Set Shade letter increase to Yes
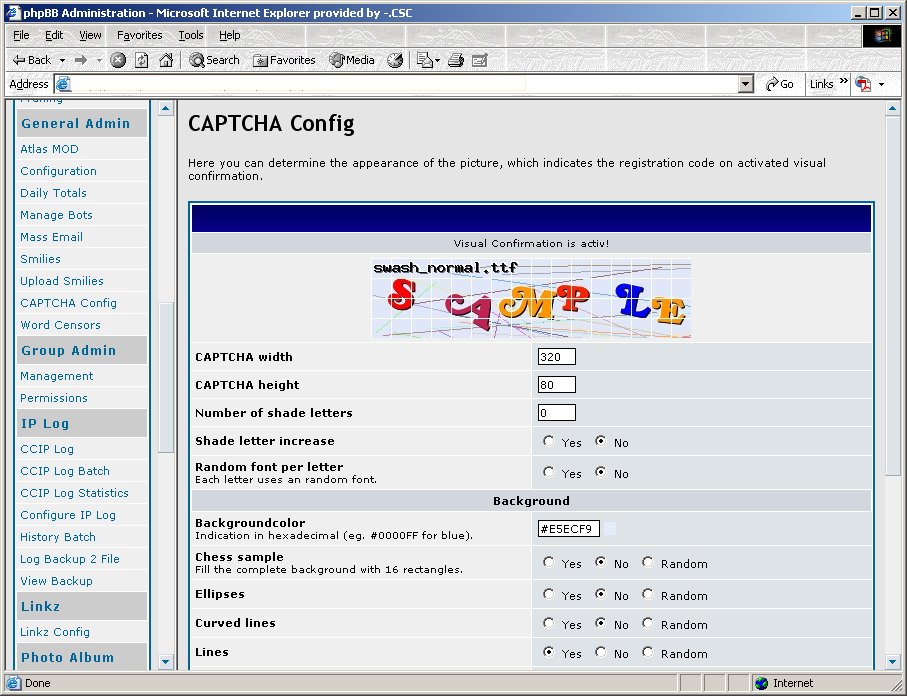907x696 pixels. point(548,441)
